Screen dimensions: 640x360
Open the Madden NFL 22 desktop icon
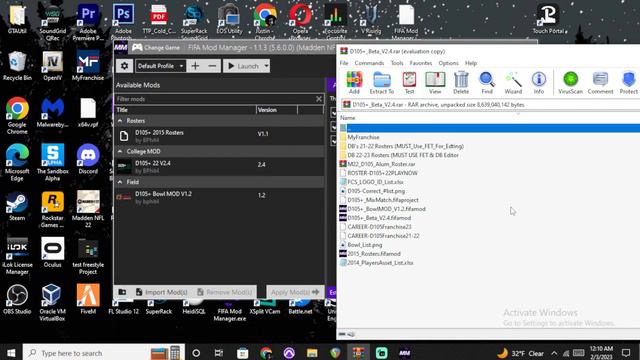[x=88, y=209]
